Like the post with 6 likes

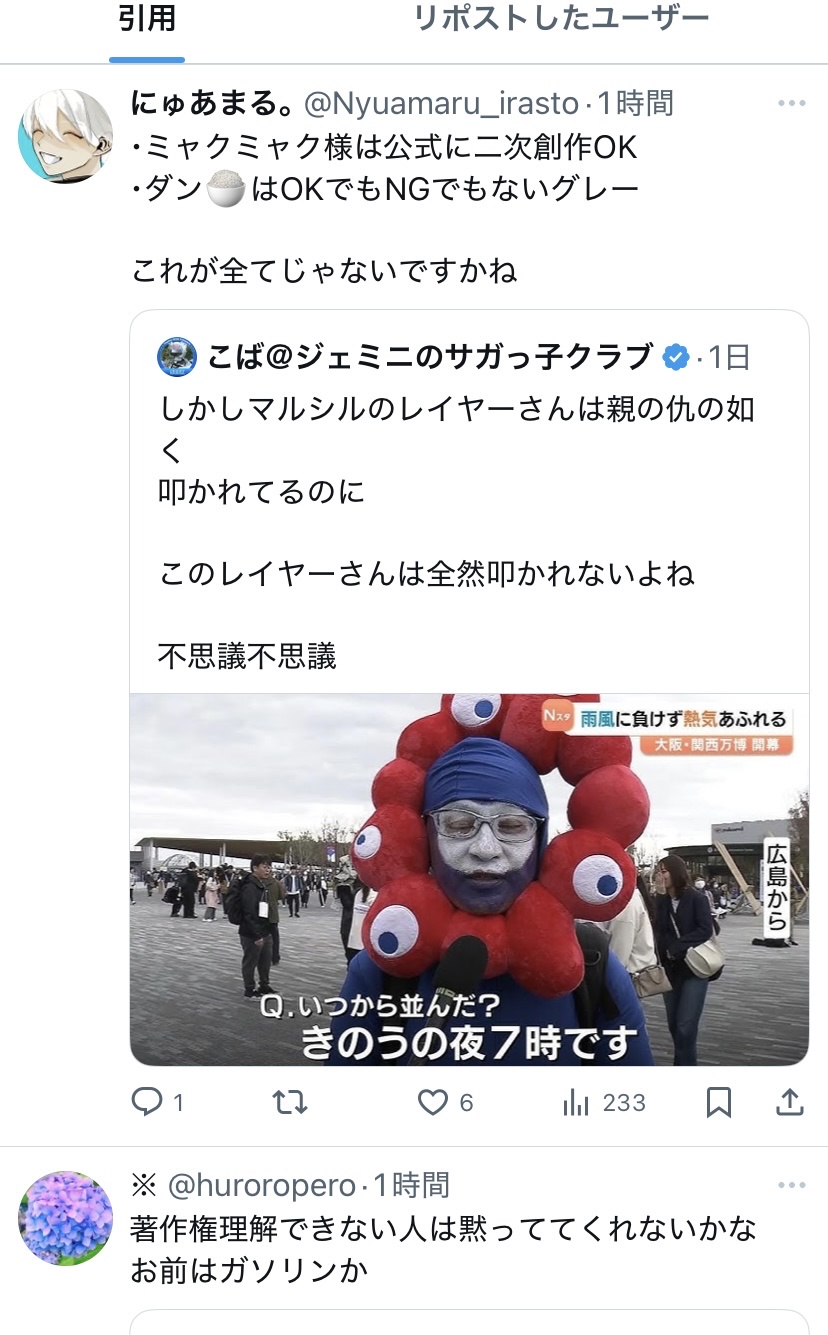pos(432,1102)
